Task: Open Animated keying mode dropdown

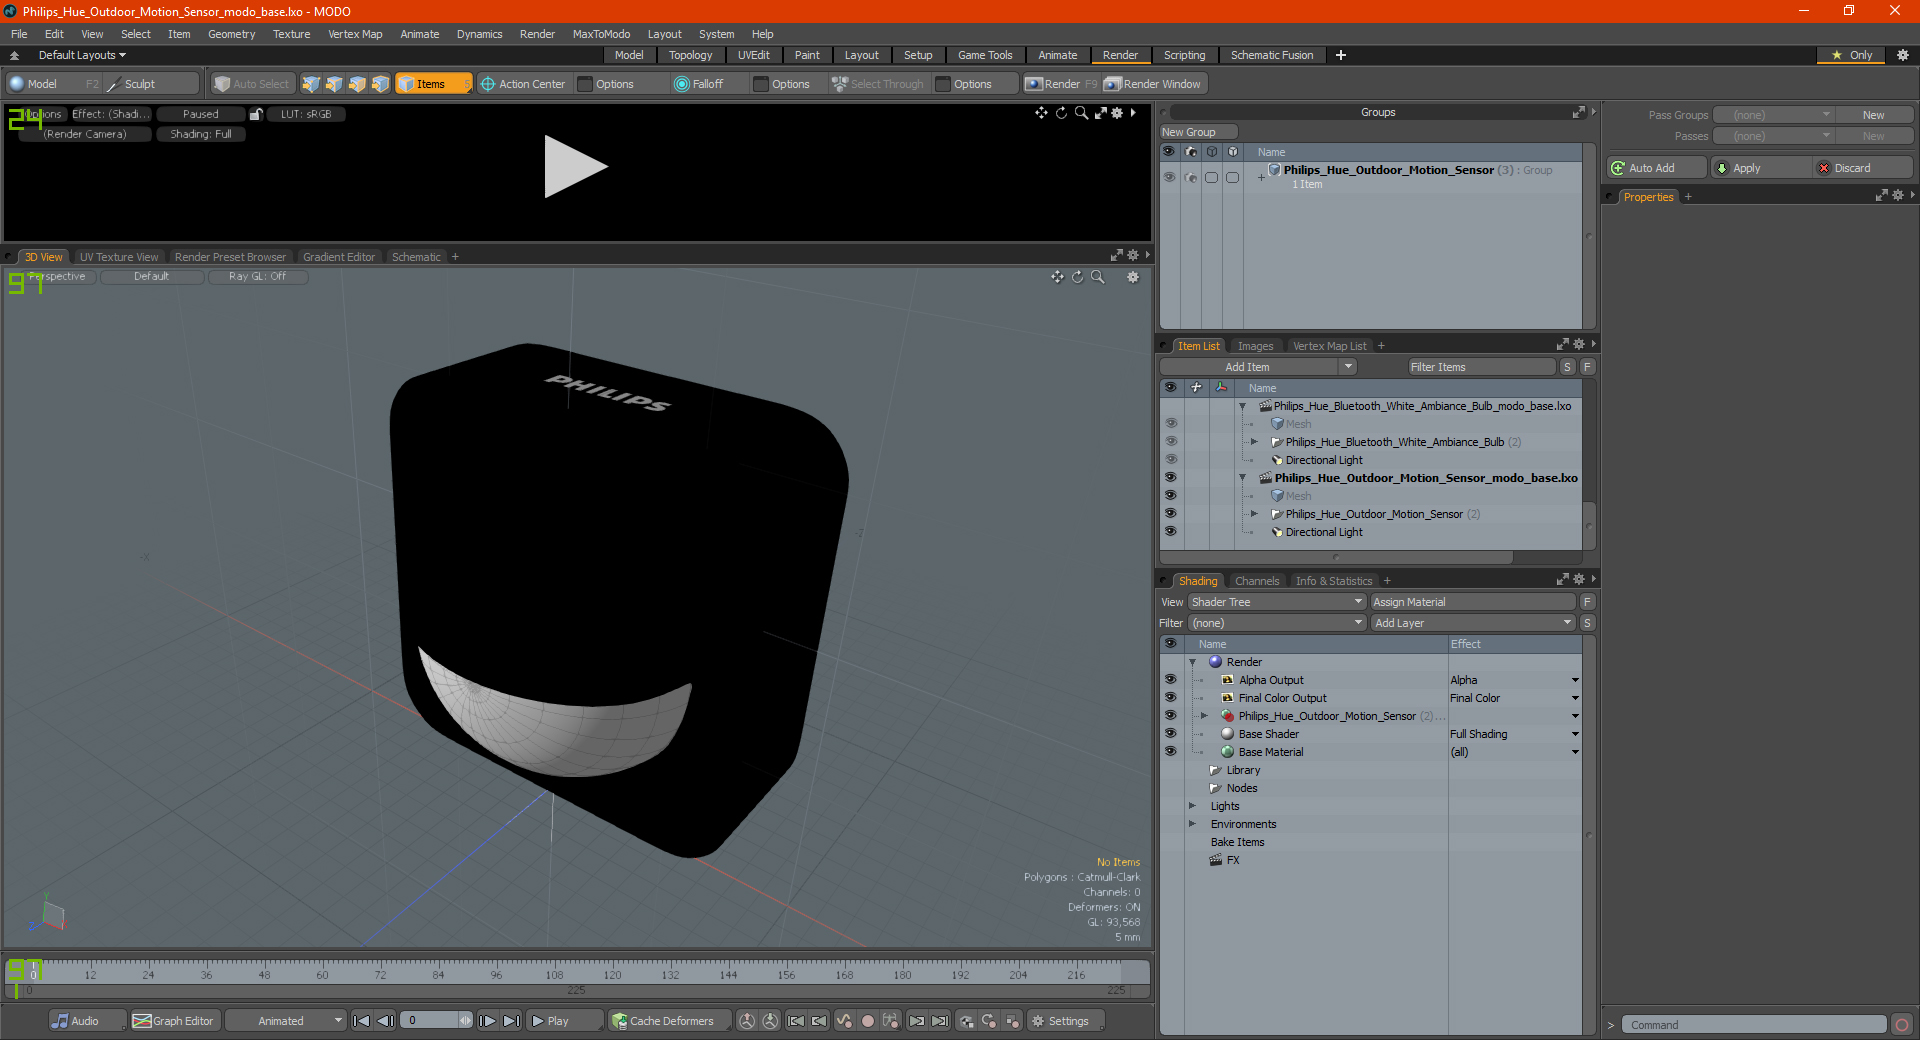Action: click(285, 1021)
